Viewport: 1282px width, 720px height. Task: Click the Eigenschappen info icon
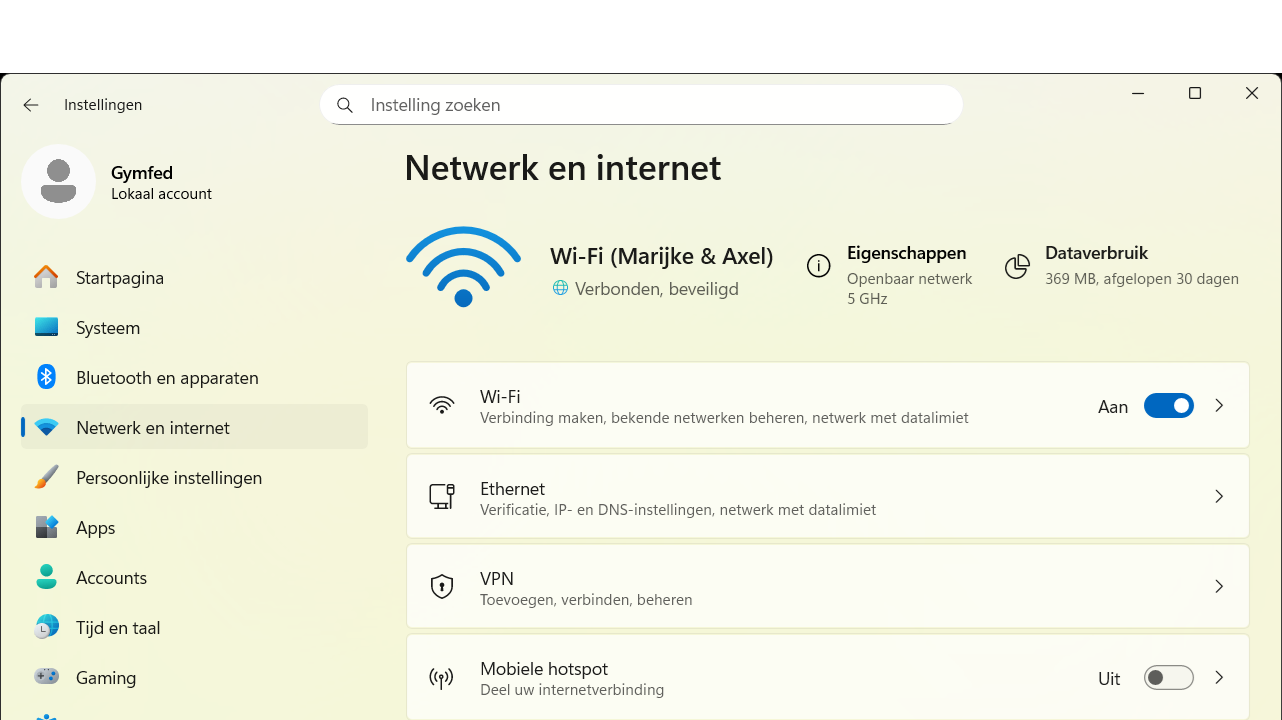pyautogui.click(x=818, y=266)
